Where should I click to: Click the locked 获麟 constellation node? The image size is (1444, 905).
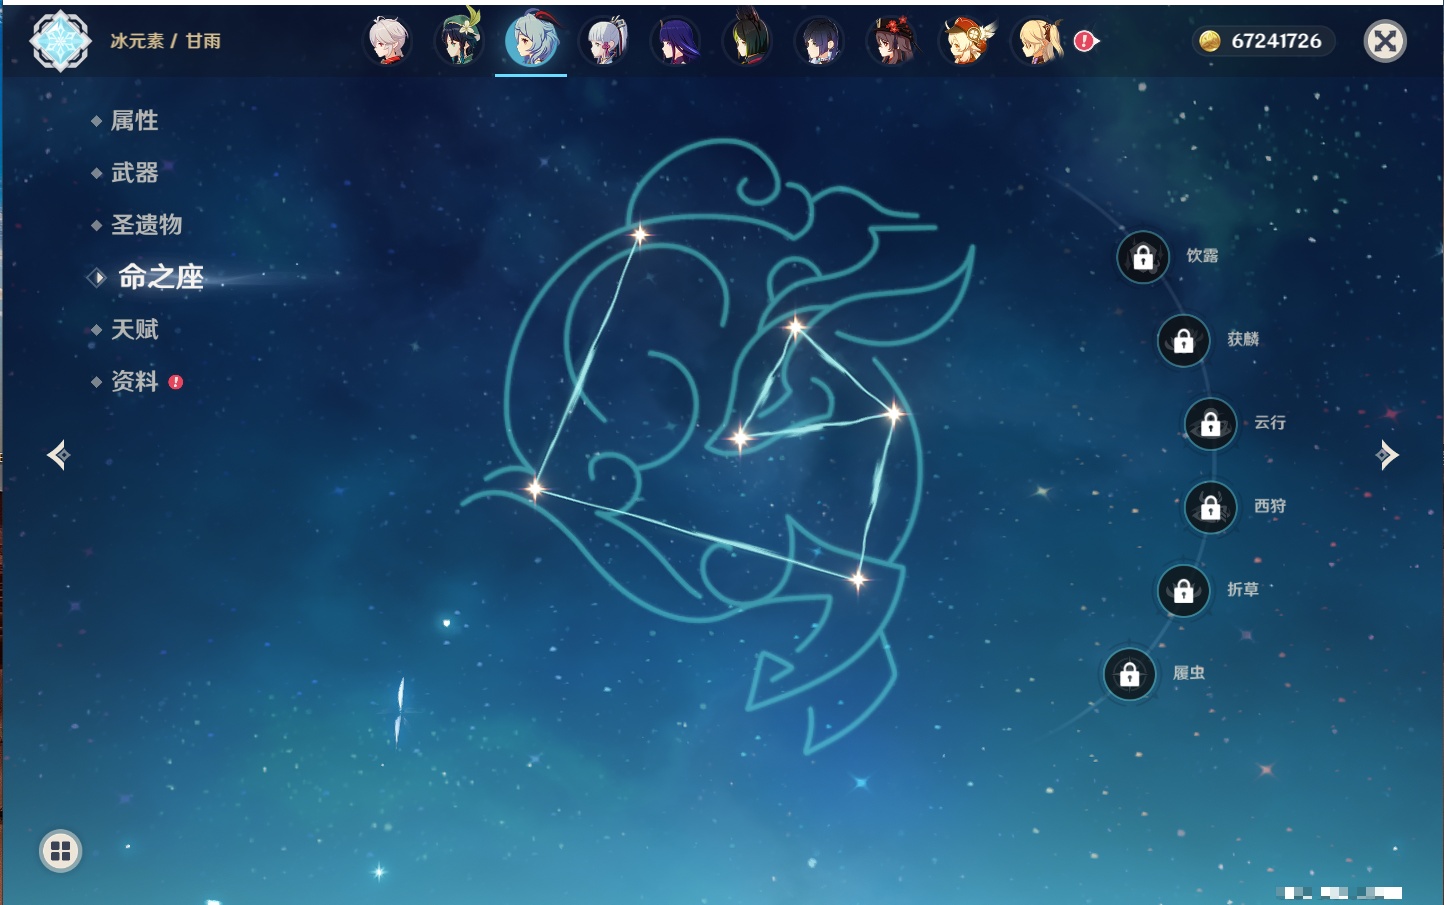tap(1184, 340)
